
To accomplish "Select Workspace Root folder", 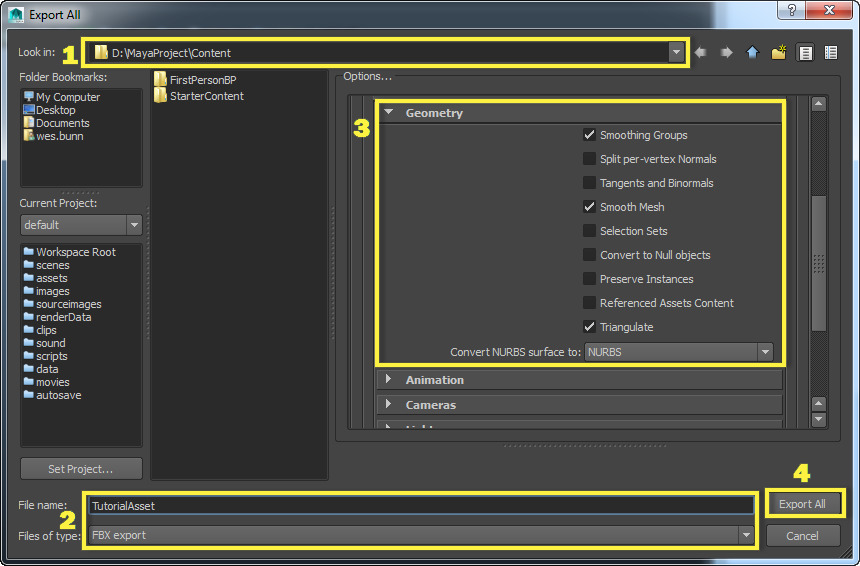I will coord(70,252).
